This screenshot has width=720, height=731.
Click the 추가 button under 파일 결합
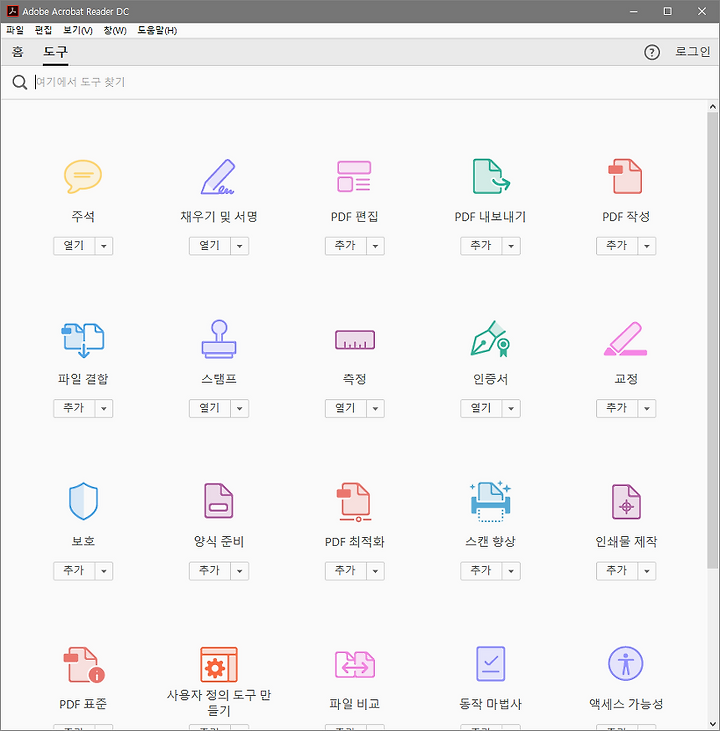click(74, 408)
